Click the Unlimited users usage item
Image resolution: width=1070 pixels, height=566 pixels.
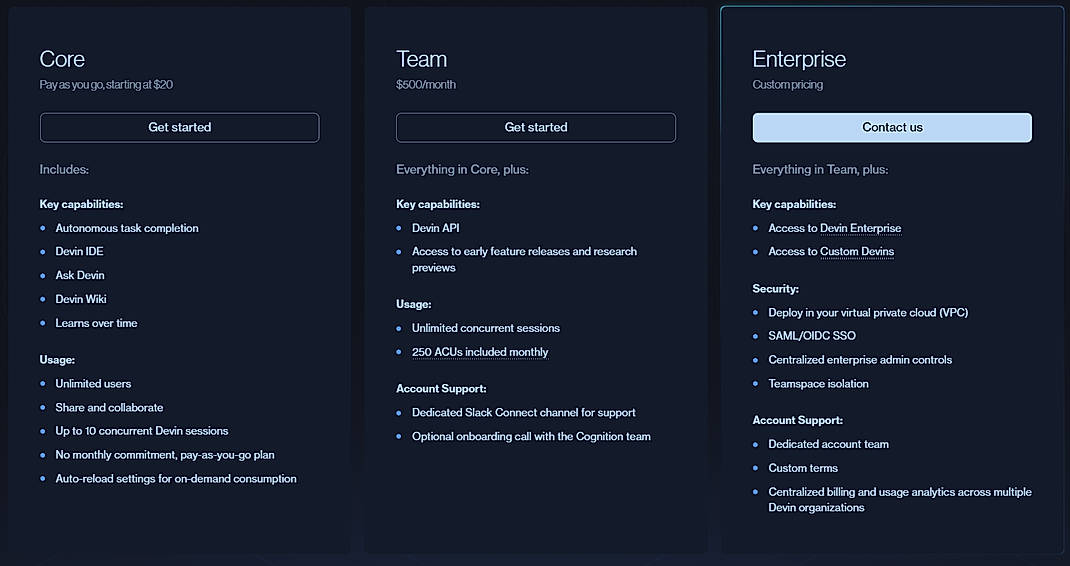pos(93,384)
